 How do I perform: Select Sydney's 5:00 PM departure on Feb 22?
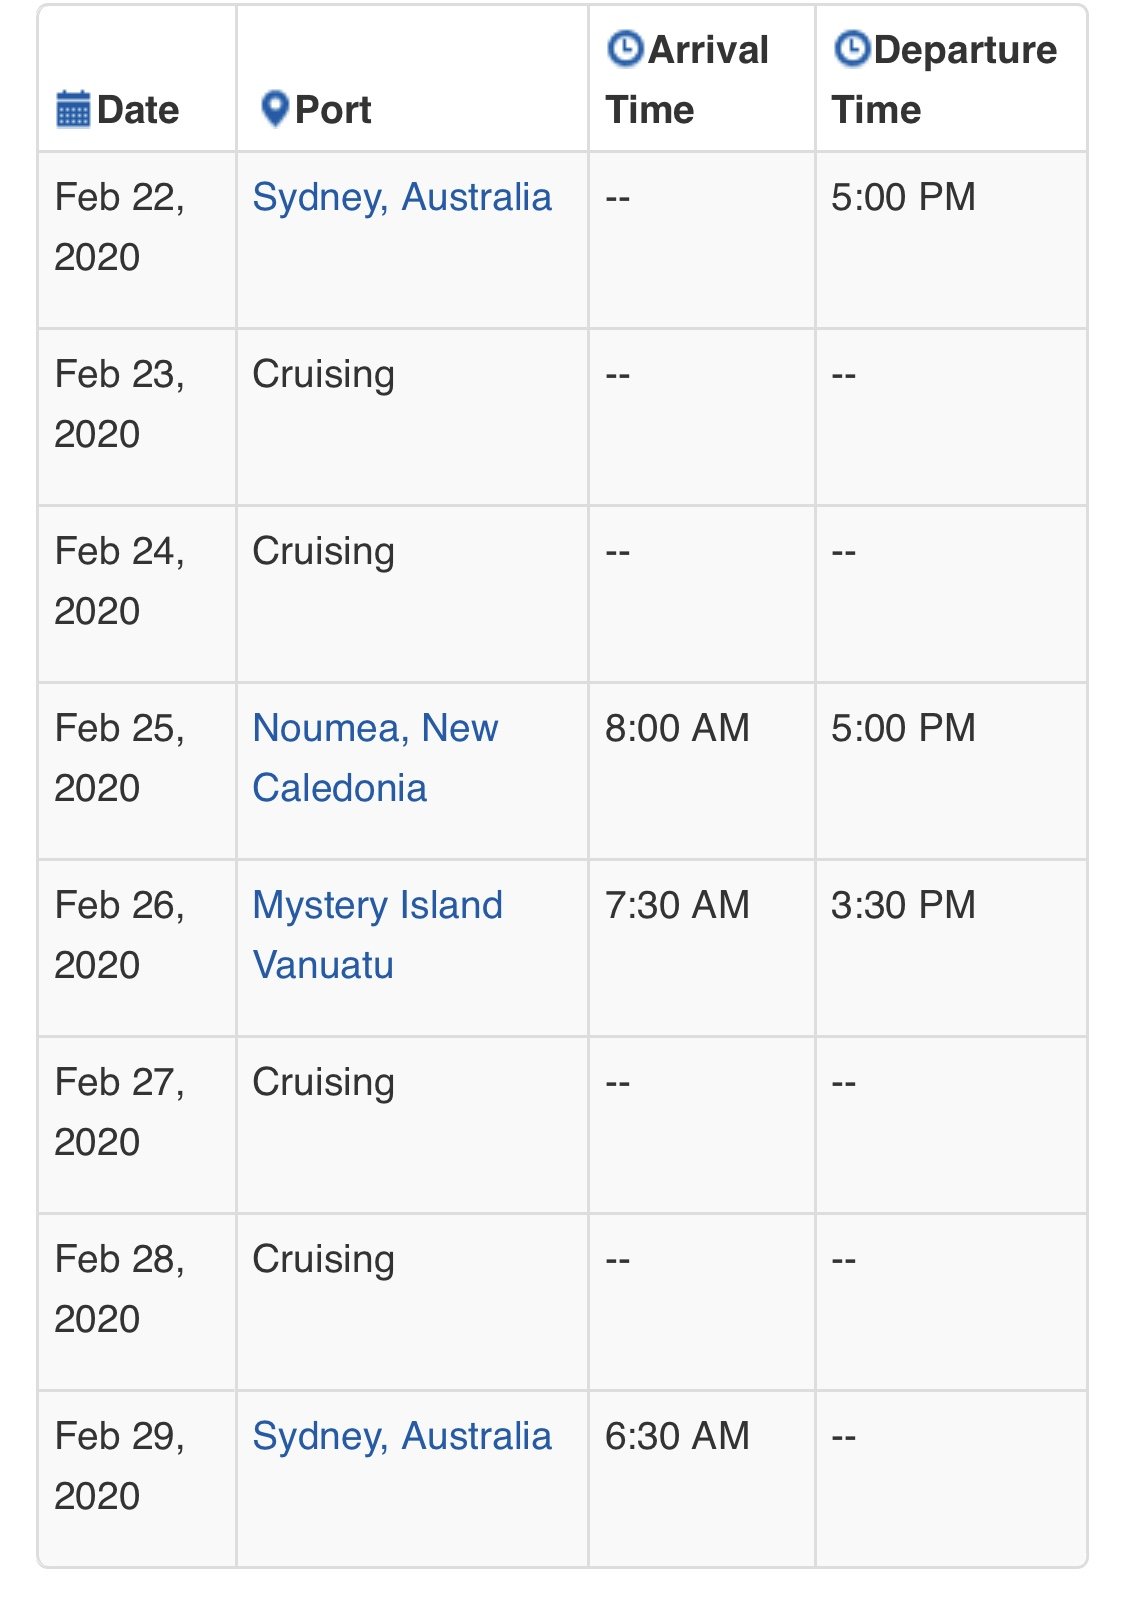click(903, 197)
